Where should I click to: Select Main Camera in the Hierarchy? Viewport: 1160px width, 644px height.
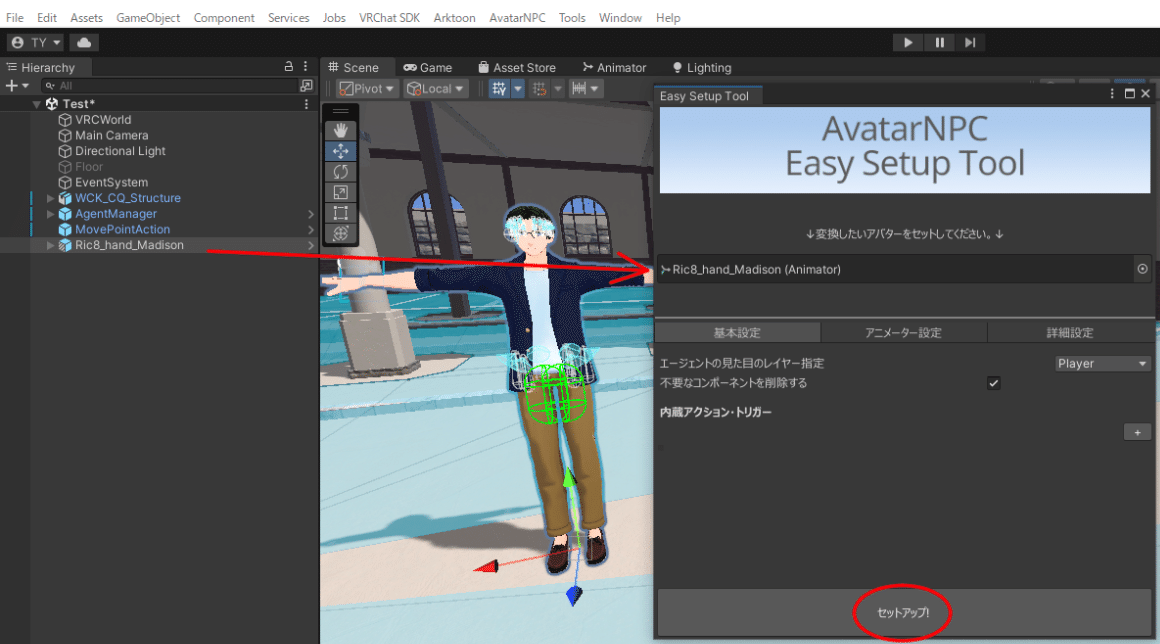coord(111,135)
